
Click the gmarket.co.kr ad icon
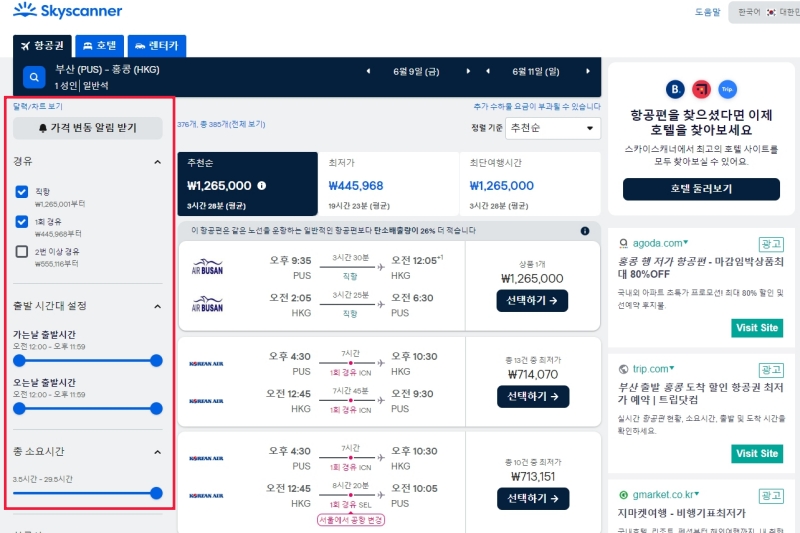pyautogui.click(x=623, y=495)
